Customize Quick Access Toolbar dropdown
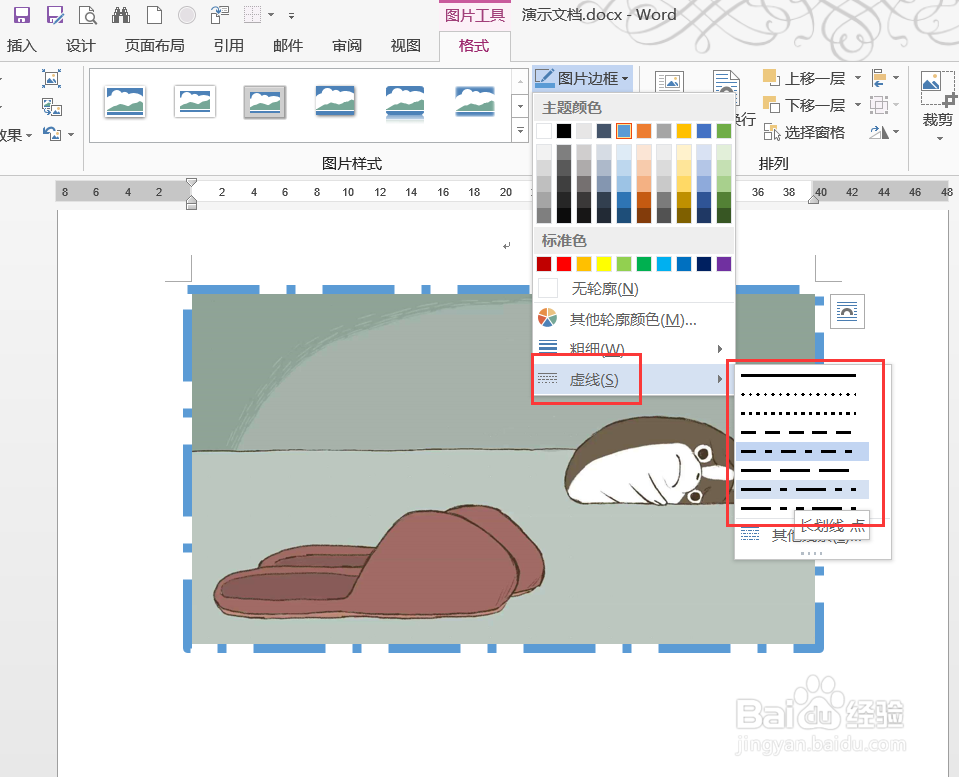 pos(292,15)
